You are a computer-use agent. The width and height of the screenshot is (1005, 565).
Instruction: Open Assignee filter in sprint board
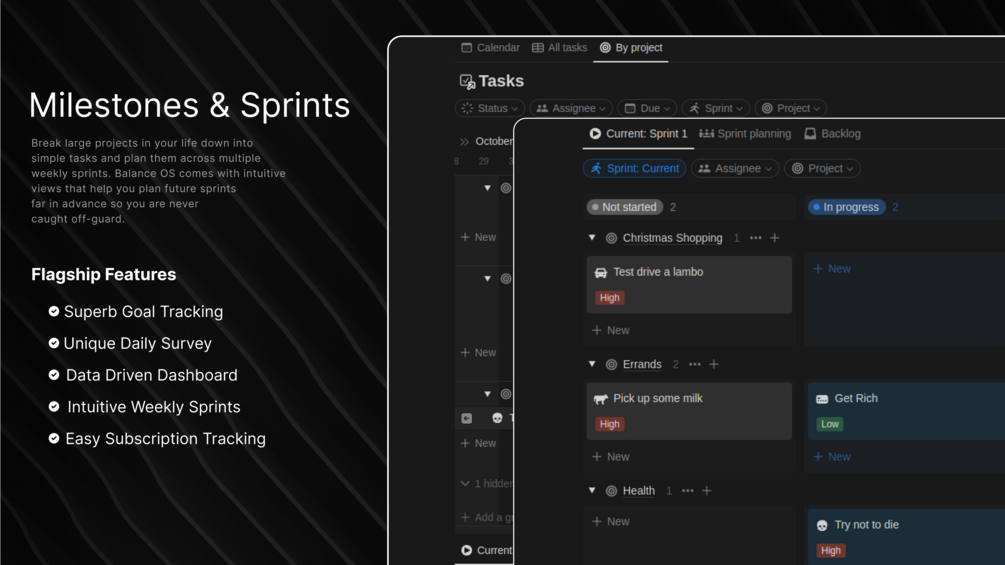[x=735, y=168]
